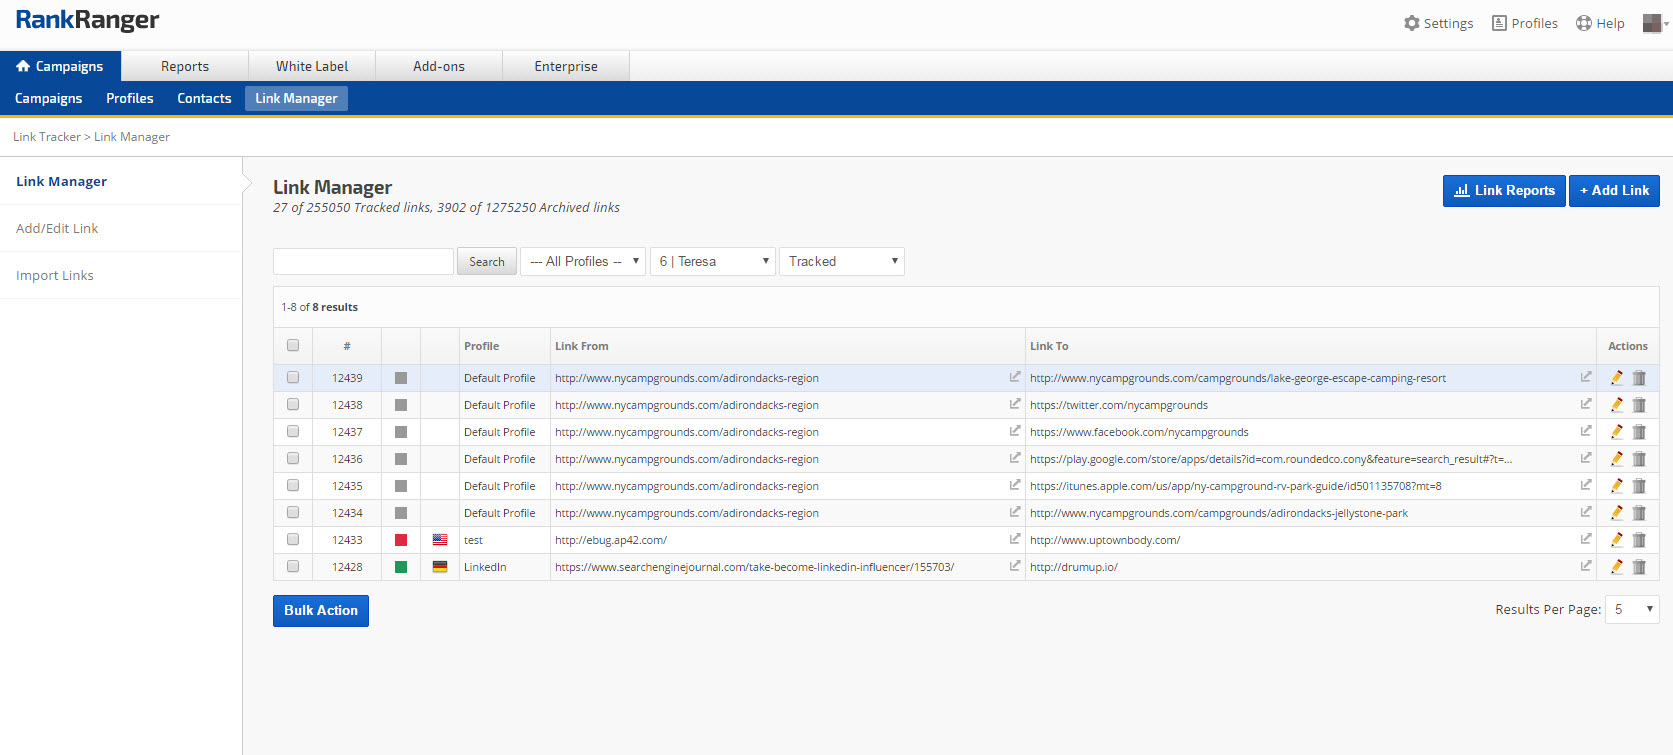
Task: Delete link 12438 using its trash icon
Action: 1639,405
